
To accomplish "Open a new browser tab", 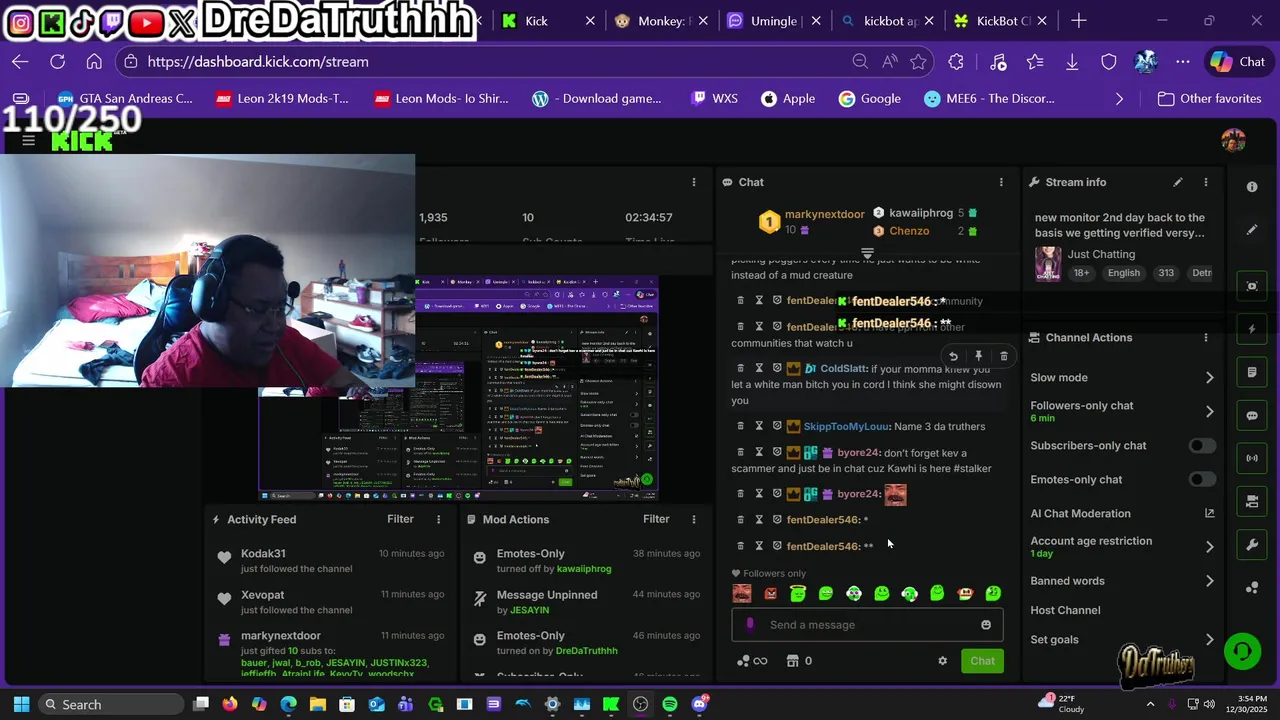I will click(1078, 20).
